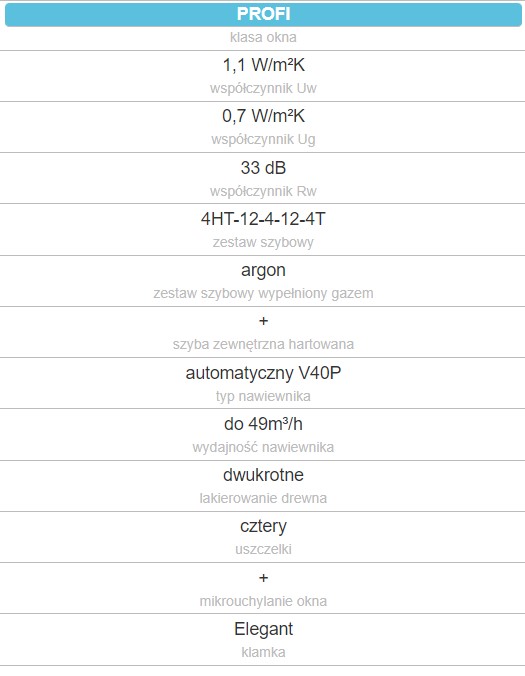The image size is (525, 676).
Task: Click the typ nawiewnika label
Action: (263, 396)
